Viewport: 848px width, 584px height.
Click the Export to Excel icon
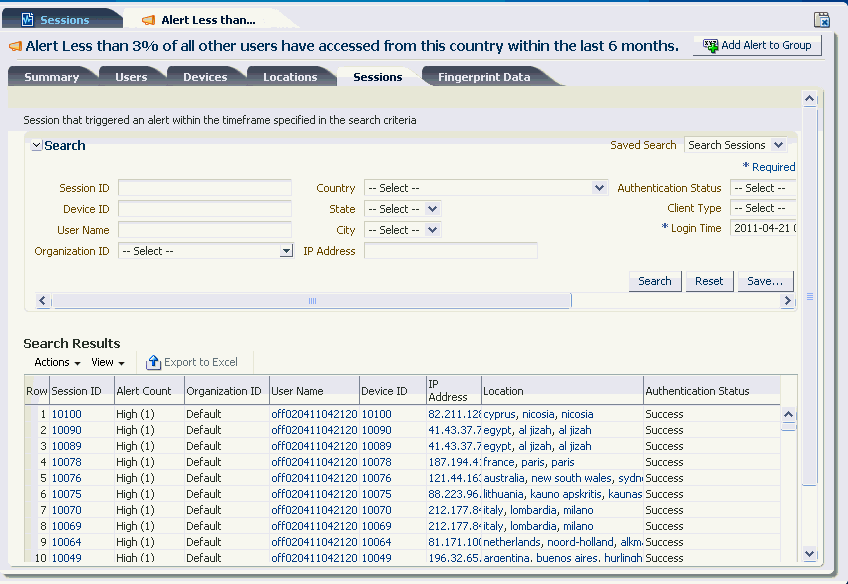tap(155, 362)
